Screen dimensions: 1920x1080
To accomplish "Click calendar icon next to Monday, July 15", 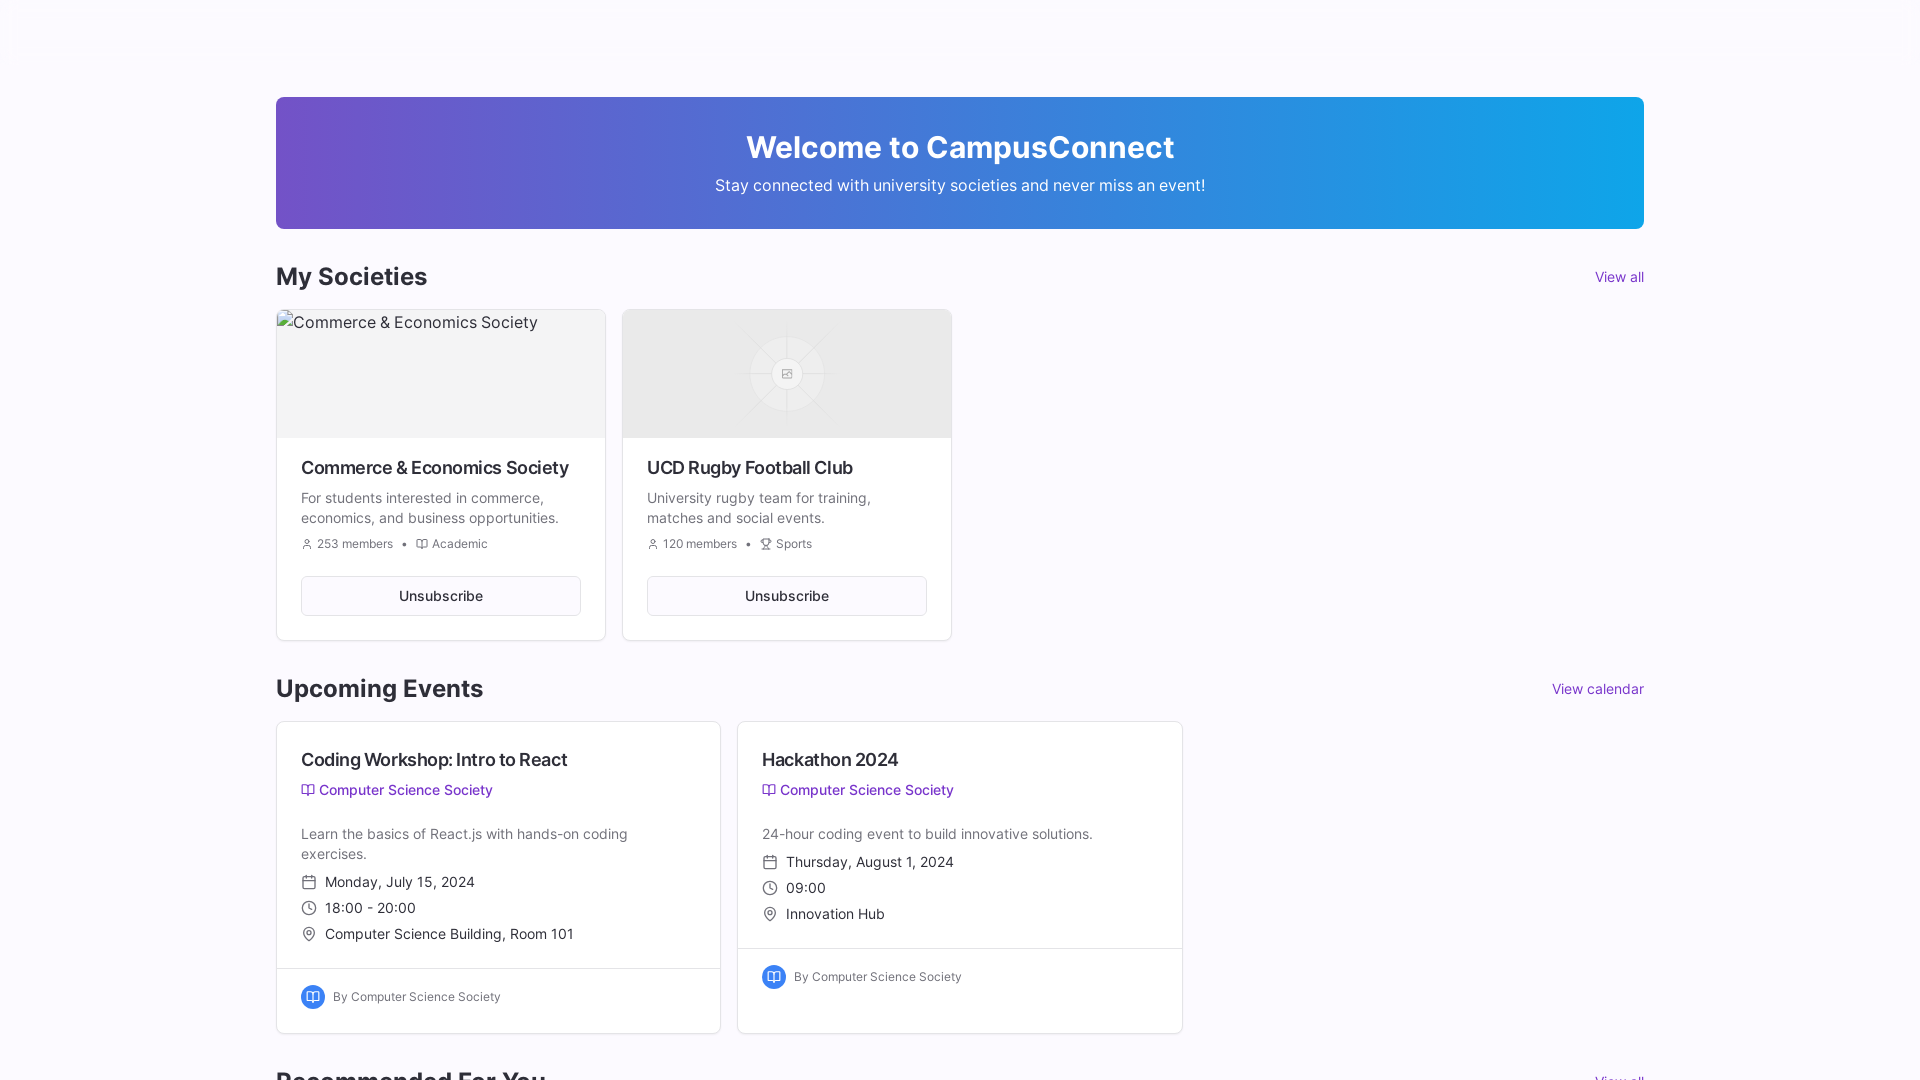I will [309, 882].
